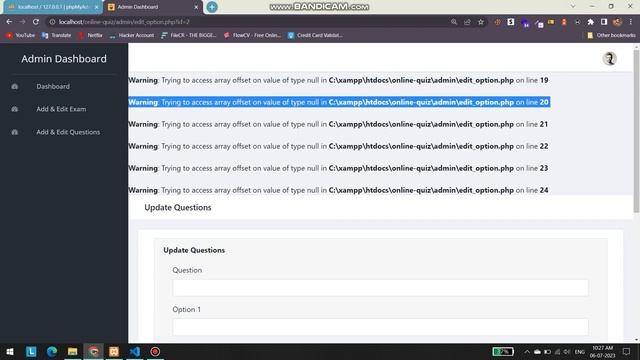Go back using the browser back arrow
This screenshot has height=360, width=640.
coord(9,22)
